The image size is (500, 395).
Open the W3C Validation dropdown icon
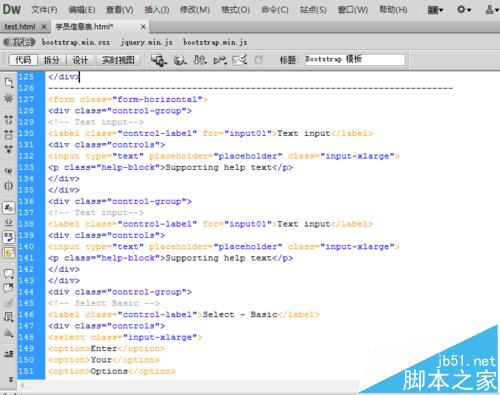point(220,60)
